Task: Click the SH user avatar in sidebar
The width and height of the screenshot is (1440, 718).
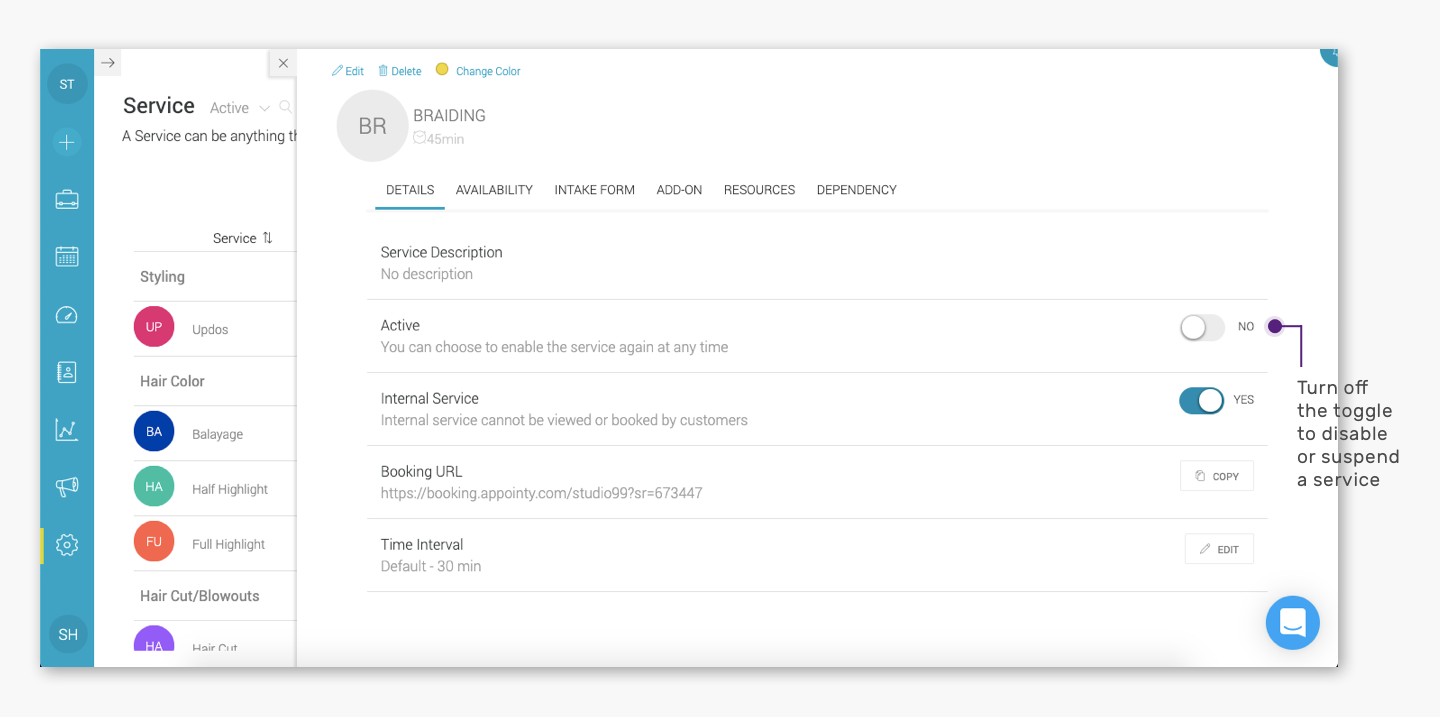Action: pyautogui.click(x=68, y=634)
